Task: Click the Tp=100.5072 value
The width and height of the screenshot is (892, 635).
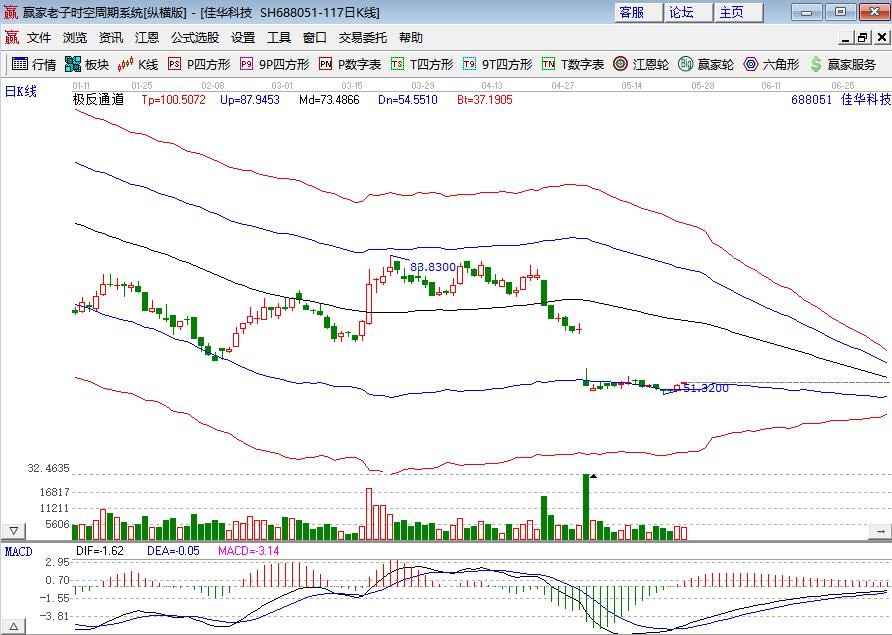Action: tap(174, 100)
